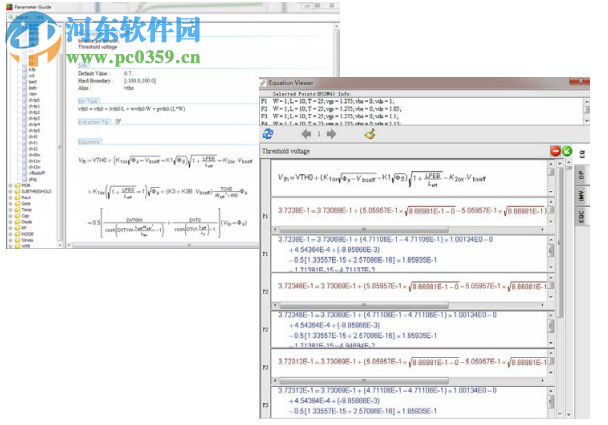Select the dvtp3 parameter in tree

34,118
